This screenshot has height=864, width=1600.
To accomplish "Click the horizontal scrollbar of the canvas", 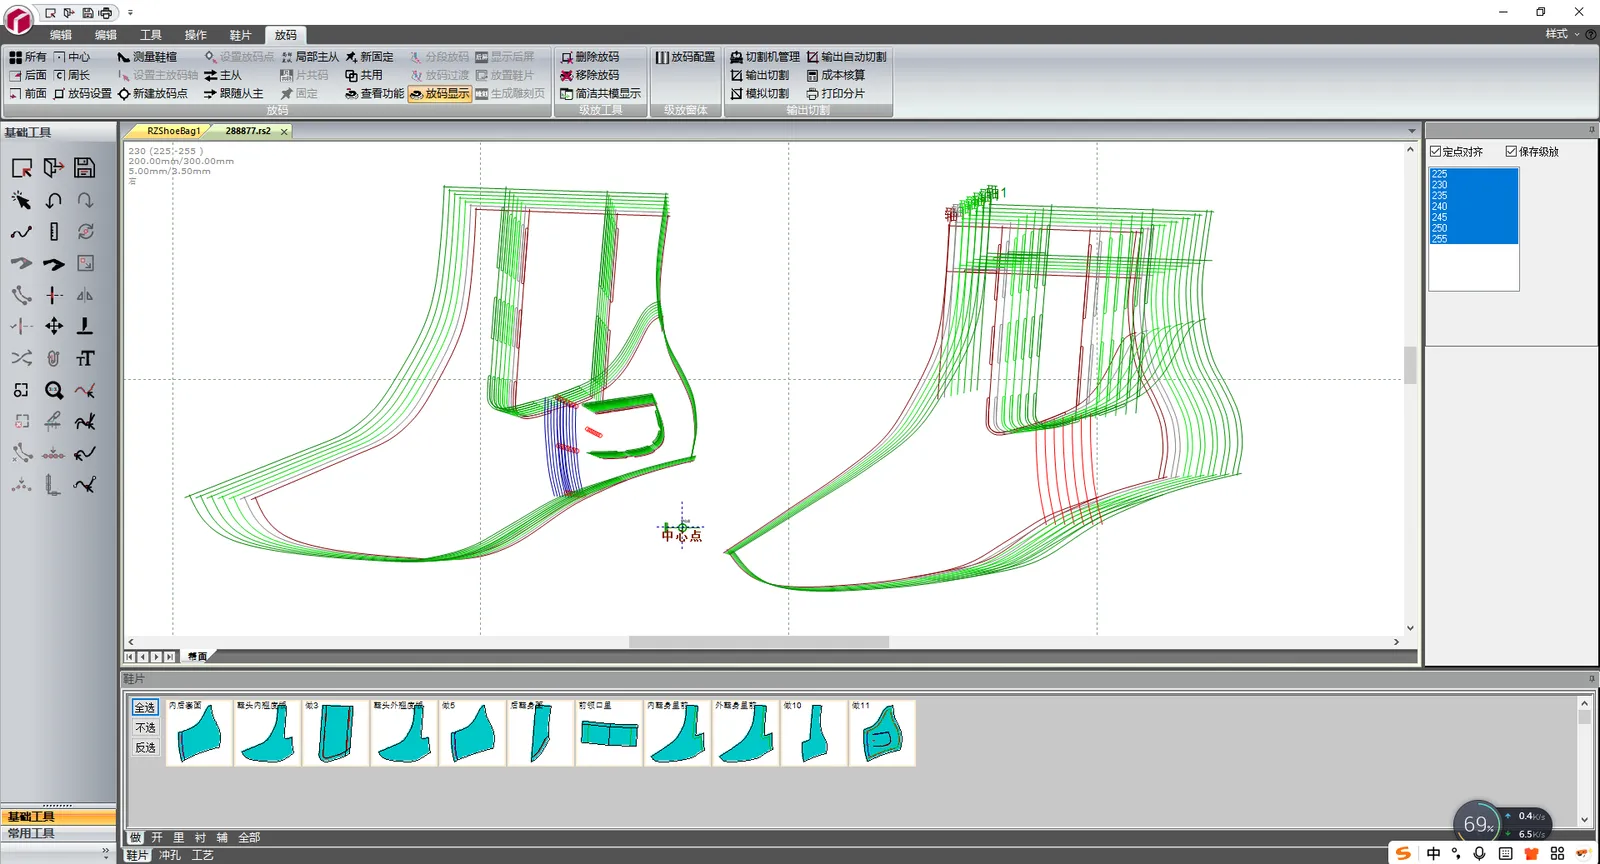I will (x=759, y=642).
